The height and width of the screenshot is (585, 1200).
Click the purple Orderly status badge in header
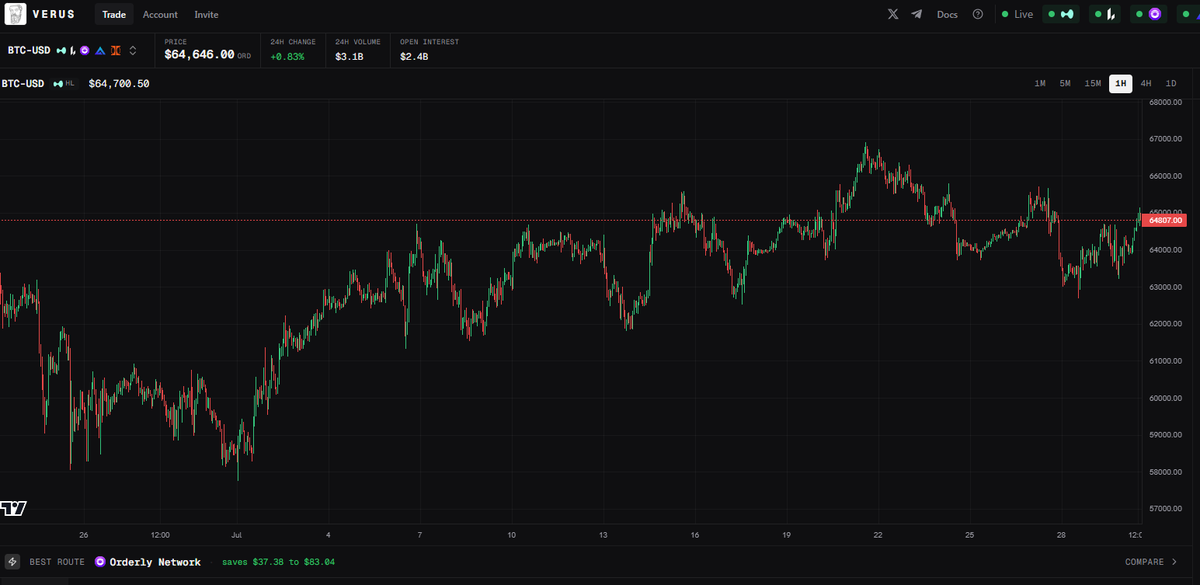[1149, 15]
